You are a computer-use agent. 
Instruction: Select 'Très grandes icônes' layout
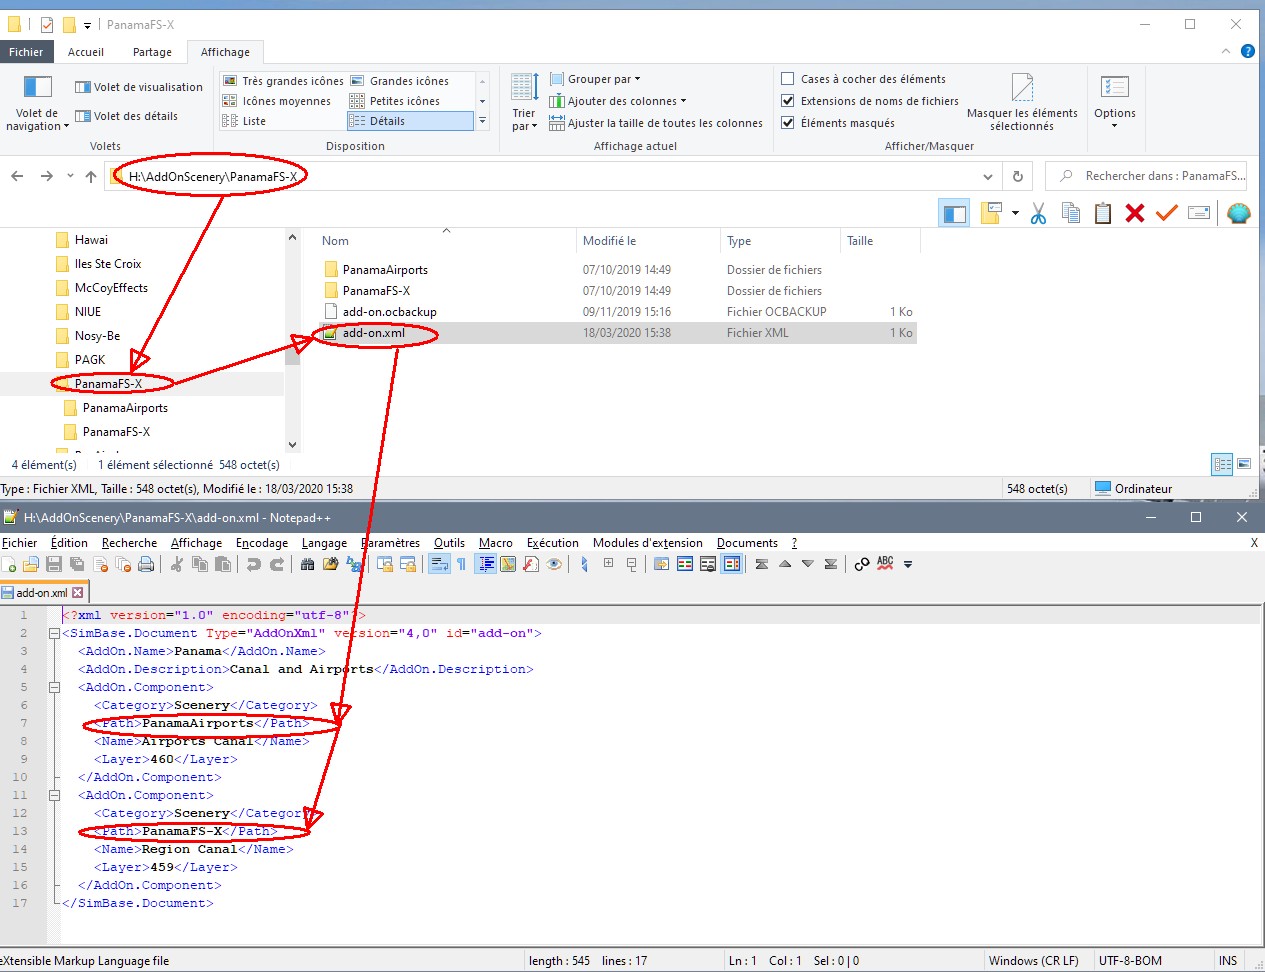click(283, 81)
